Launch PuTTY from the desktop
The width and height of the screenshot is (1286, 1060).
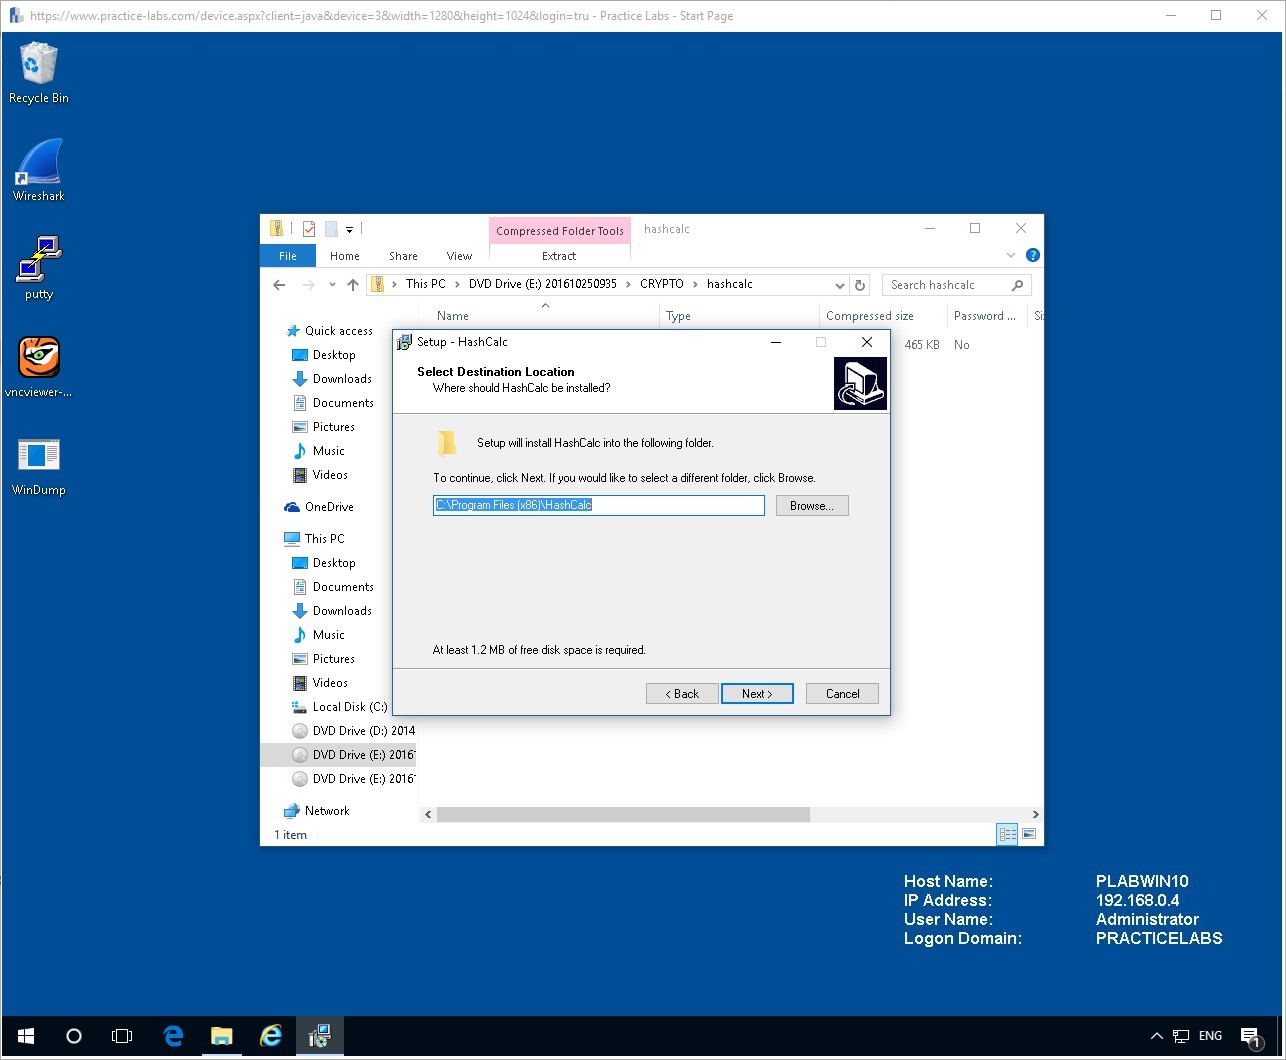[x=38, y=263]
